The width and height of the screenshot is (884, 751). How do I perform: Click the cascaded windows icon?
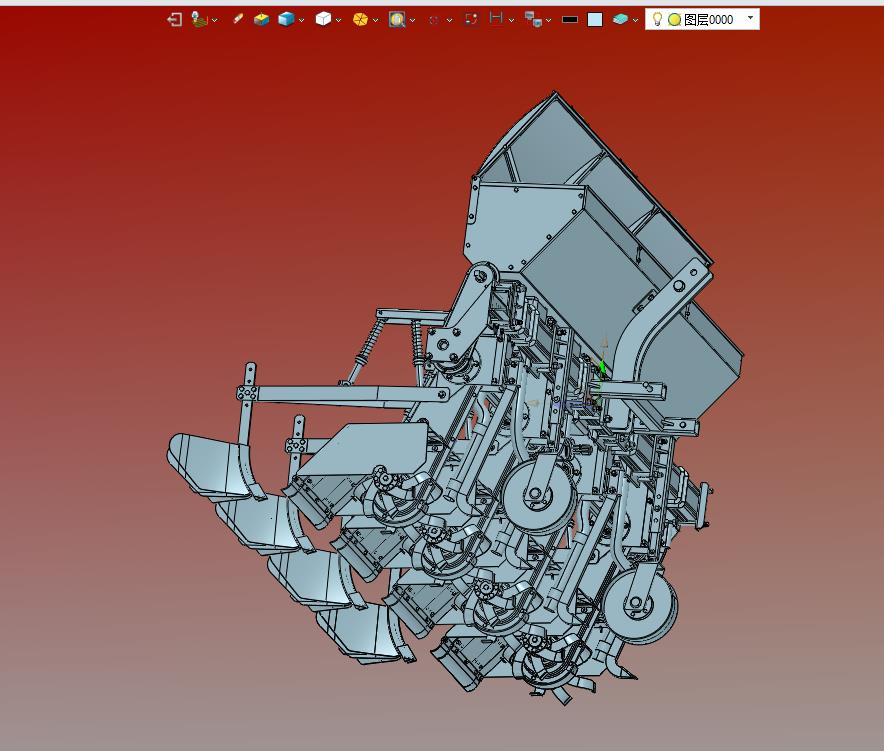533,19
